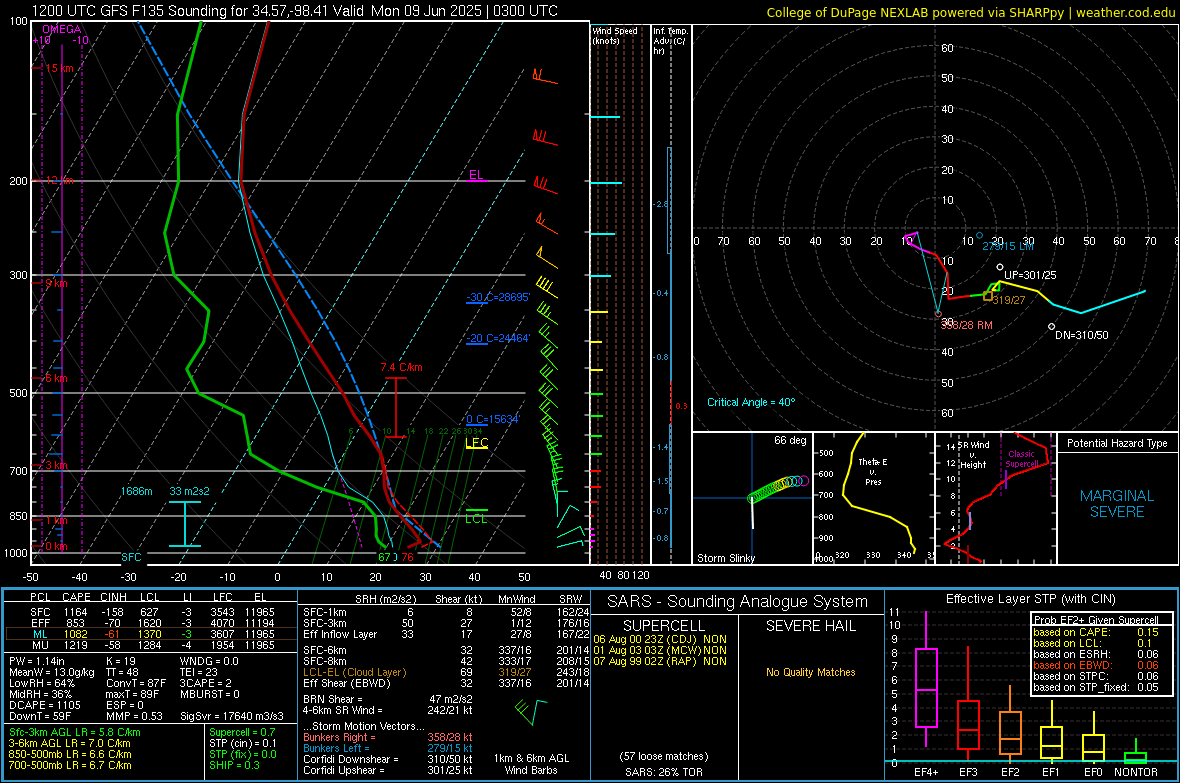
Task: Click the SHIP = 0.3 value
Action: [x=234, y=765]
